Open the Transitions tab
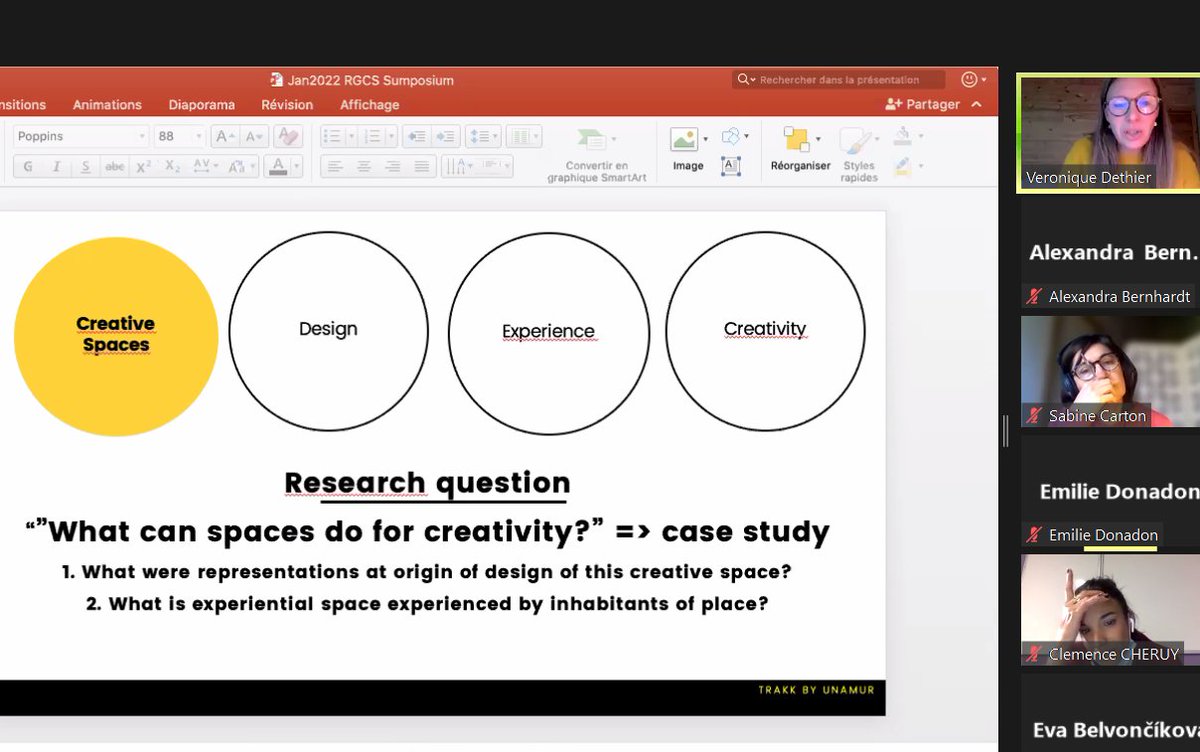 (22, 104)
